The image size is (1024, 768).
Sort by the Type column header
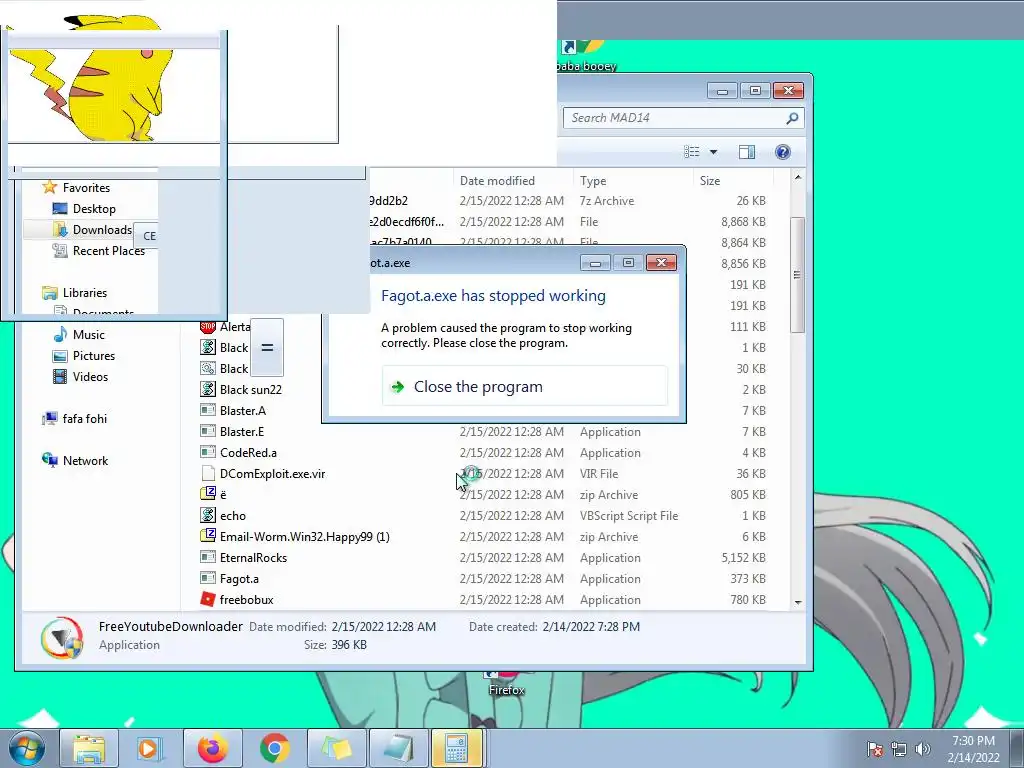[593, 181]
